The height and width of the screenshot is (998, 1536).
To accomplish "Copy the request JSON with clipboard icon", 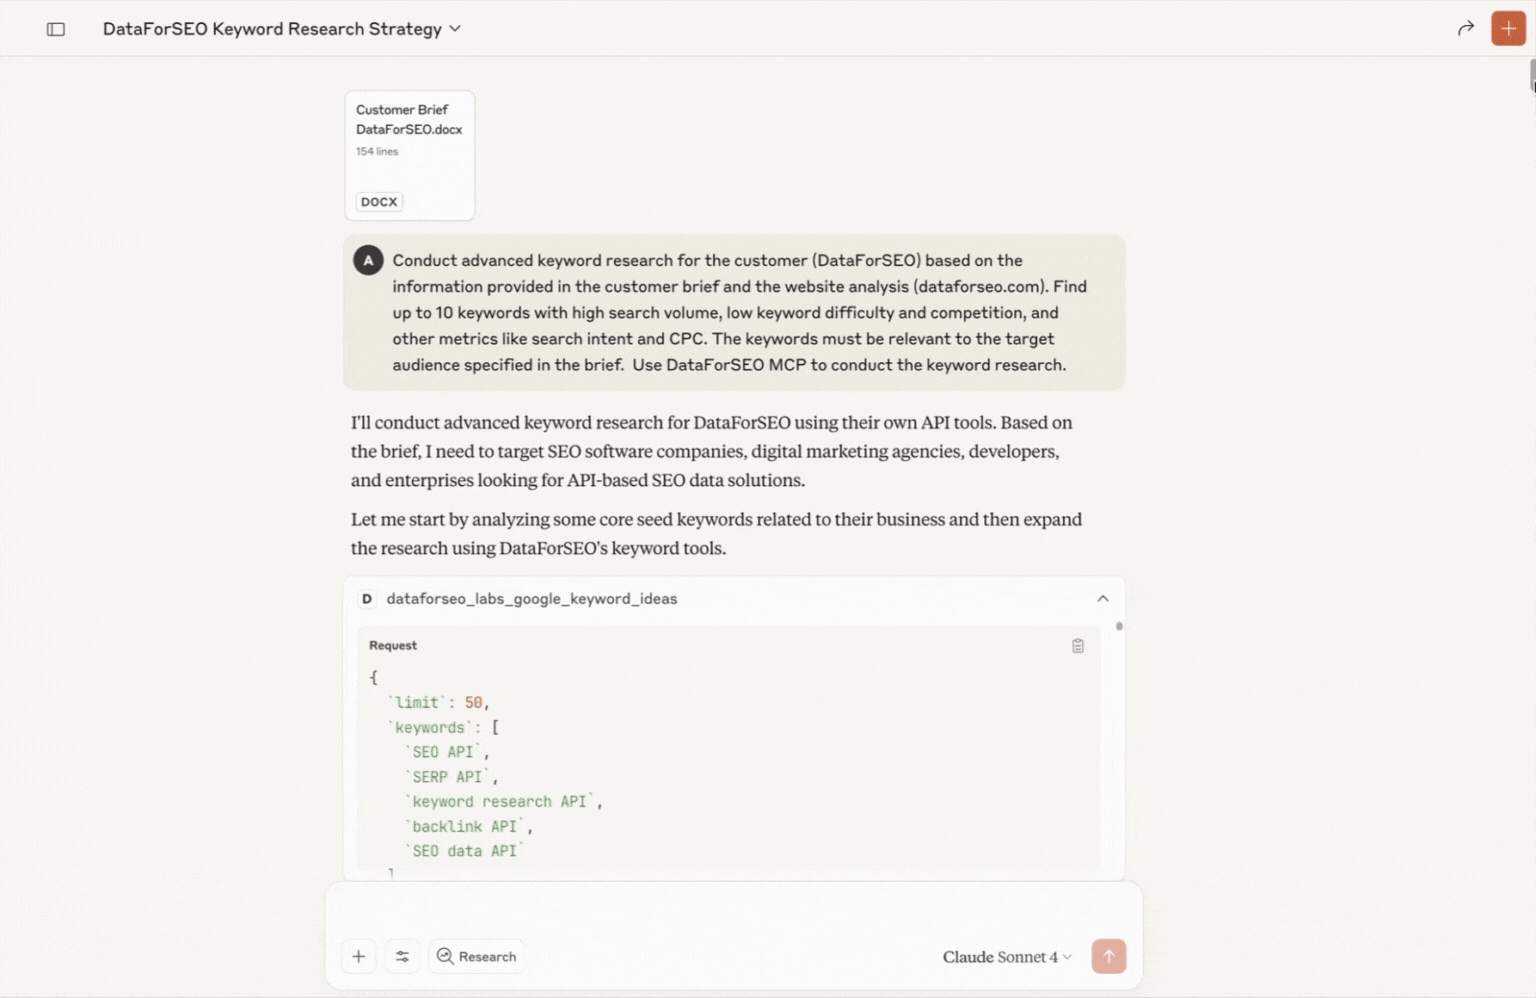I will coord(1078,646).
